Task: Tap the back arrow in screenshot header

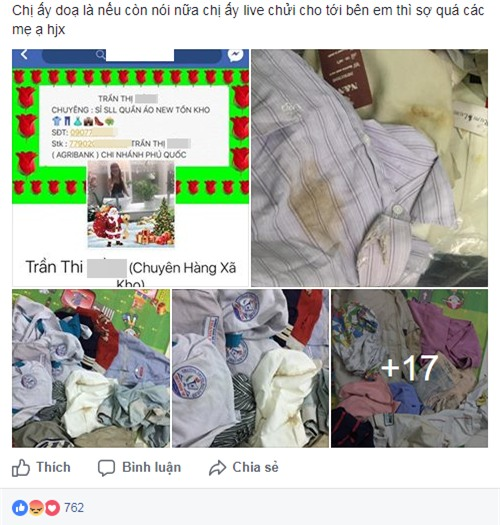Action: click(23, 54)
